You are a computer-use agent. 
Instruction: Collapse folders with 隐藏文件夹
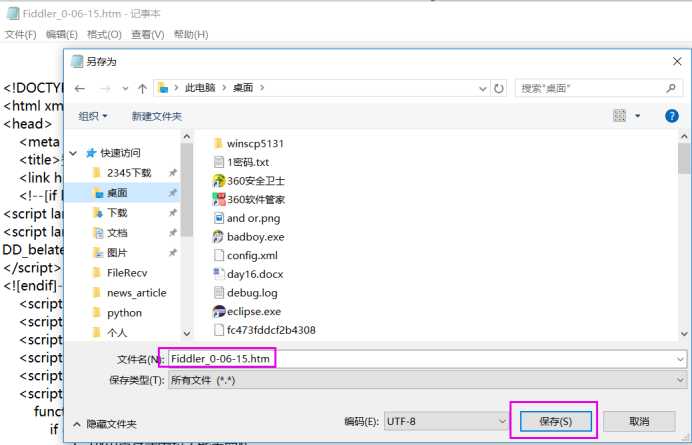click(x=105, y=424)
